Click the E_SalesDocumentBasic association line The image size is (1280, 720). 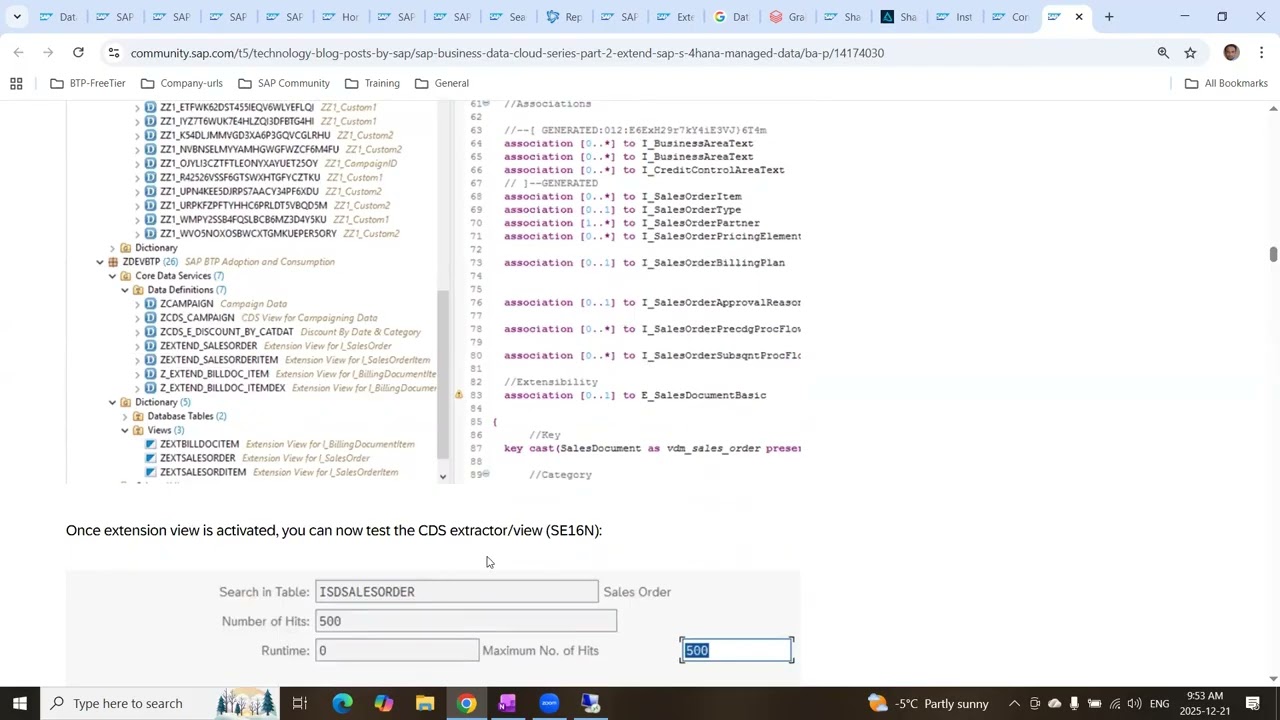pyautogui.click(x=635, y=395)
